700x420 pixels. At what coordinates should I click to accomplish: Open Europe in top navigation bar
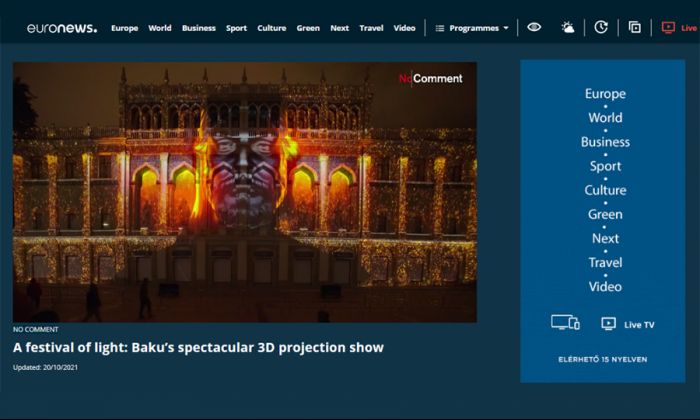point(125,28)
